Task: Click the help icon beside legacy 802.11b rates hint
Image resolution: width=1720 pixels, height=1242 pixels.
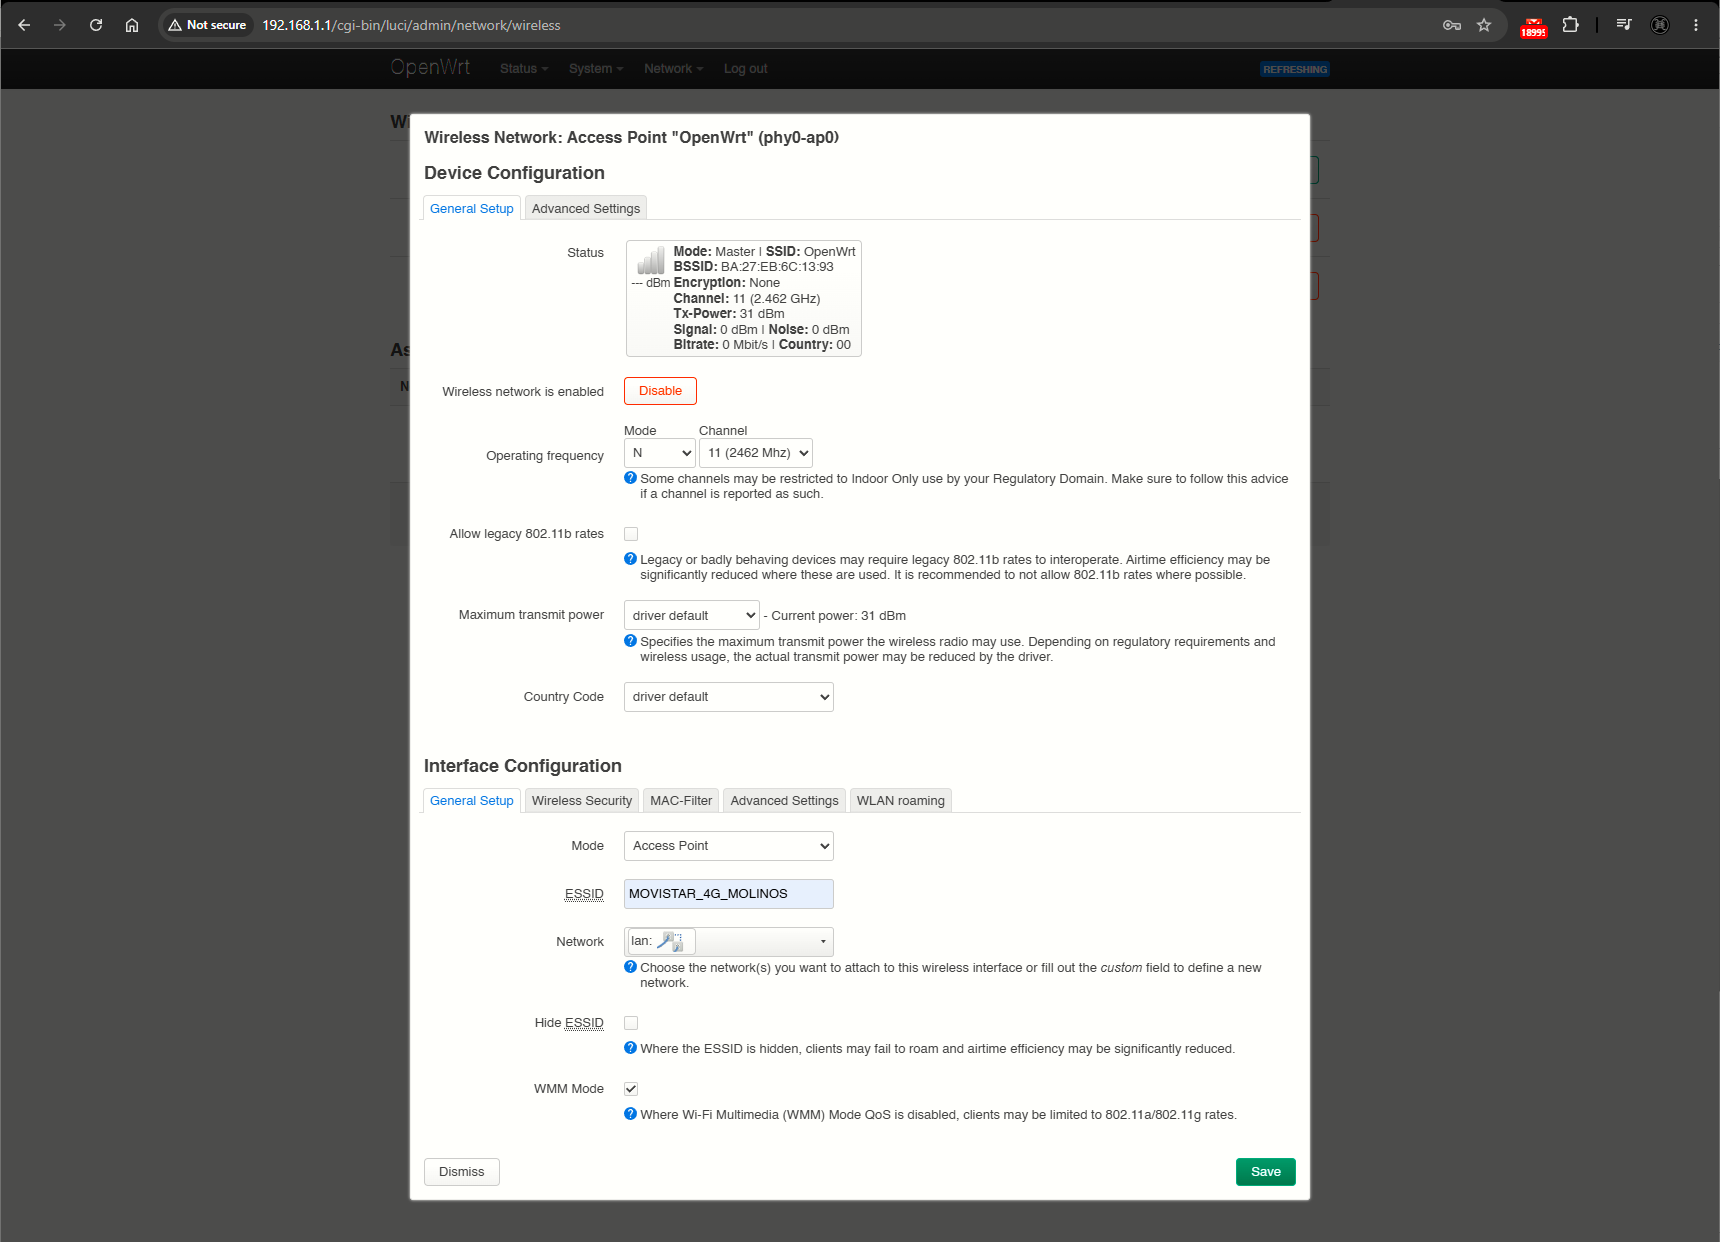Action: pyautogui.click(x=630, y=559)
